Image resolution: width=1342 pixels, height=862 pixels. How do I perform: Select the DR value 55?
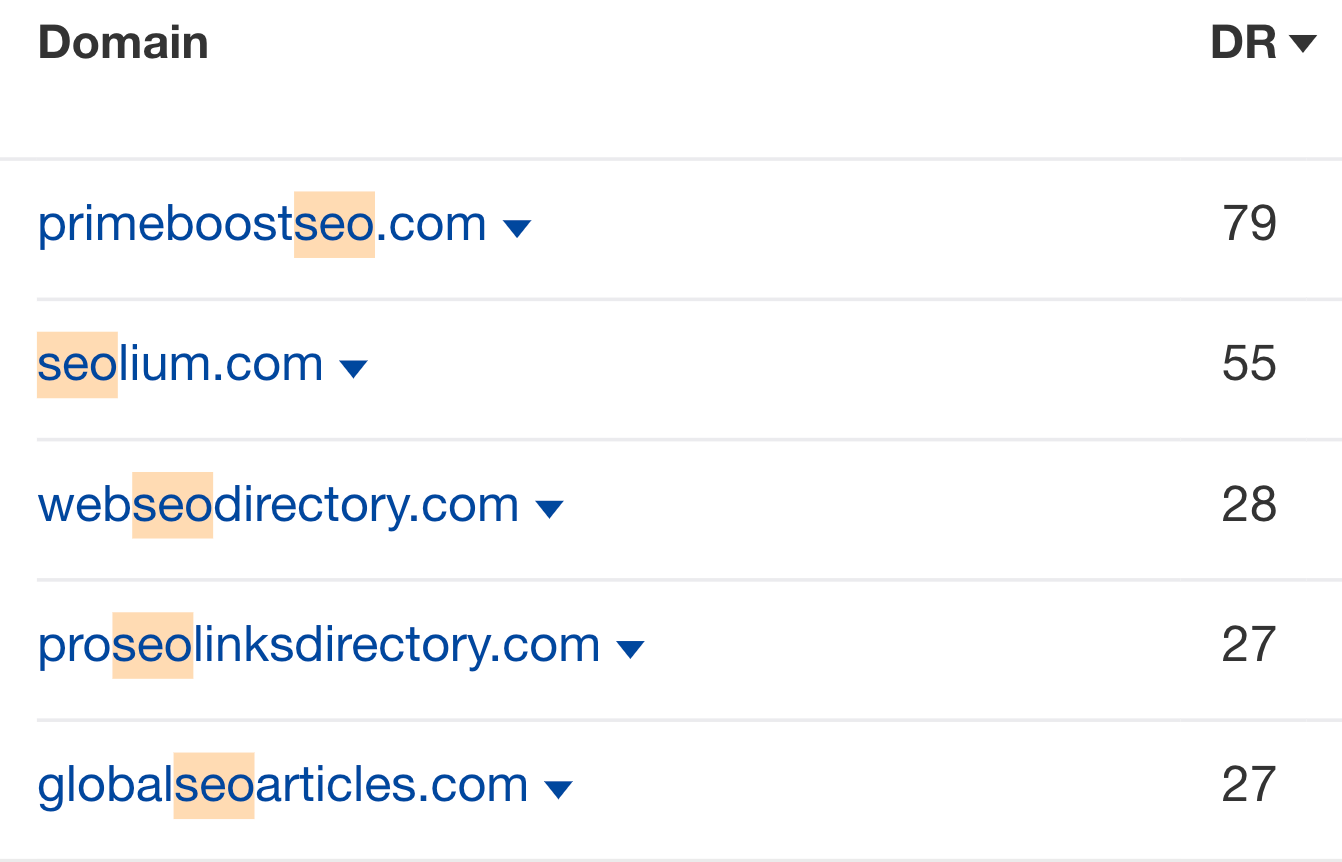1249,364
